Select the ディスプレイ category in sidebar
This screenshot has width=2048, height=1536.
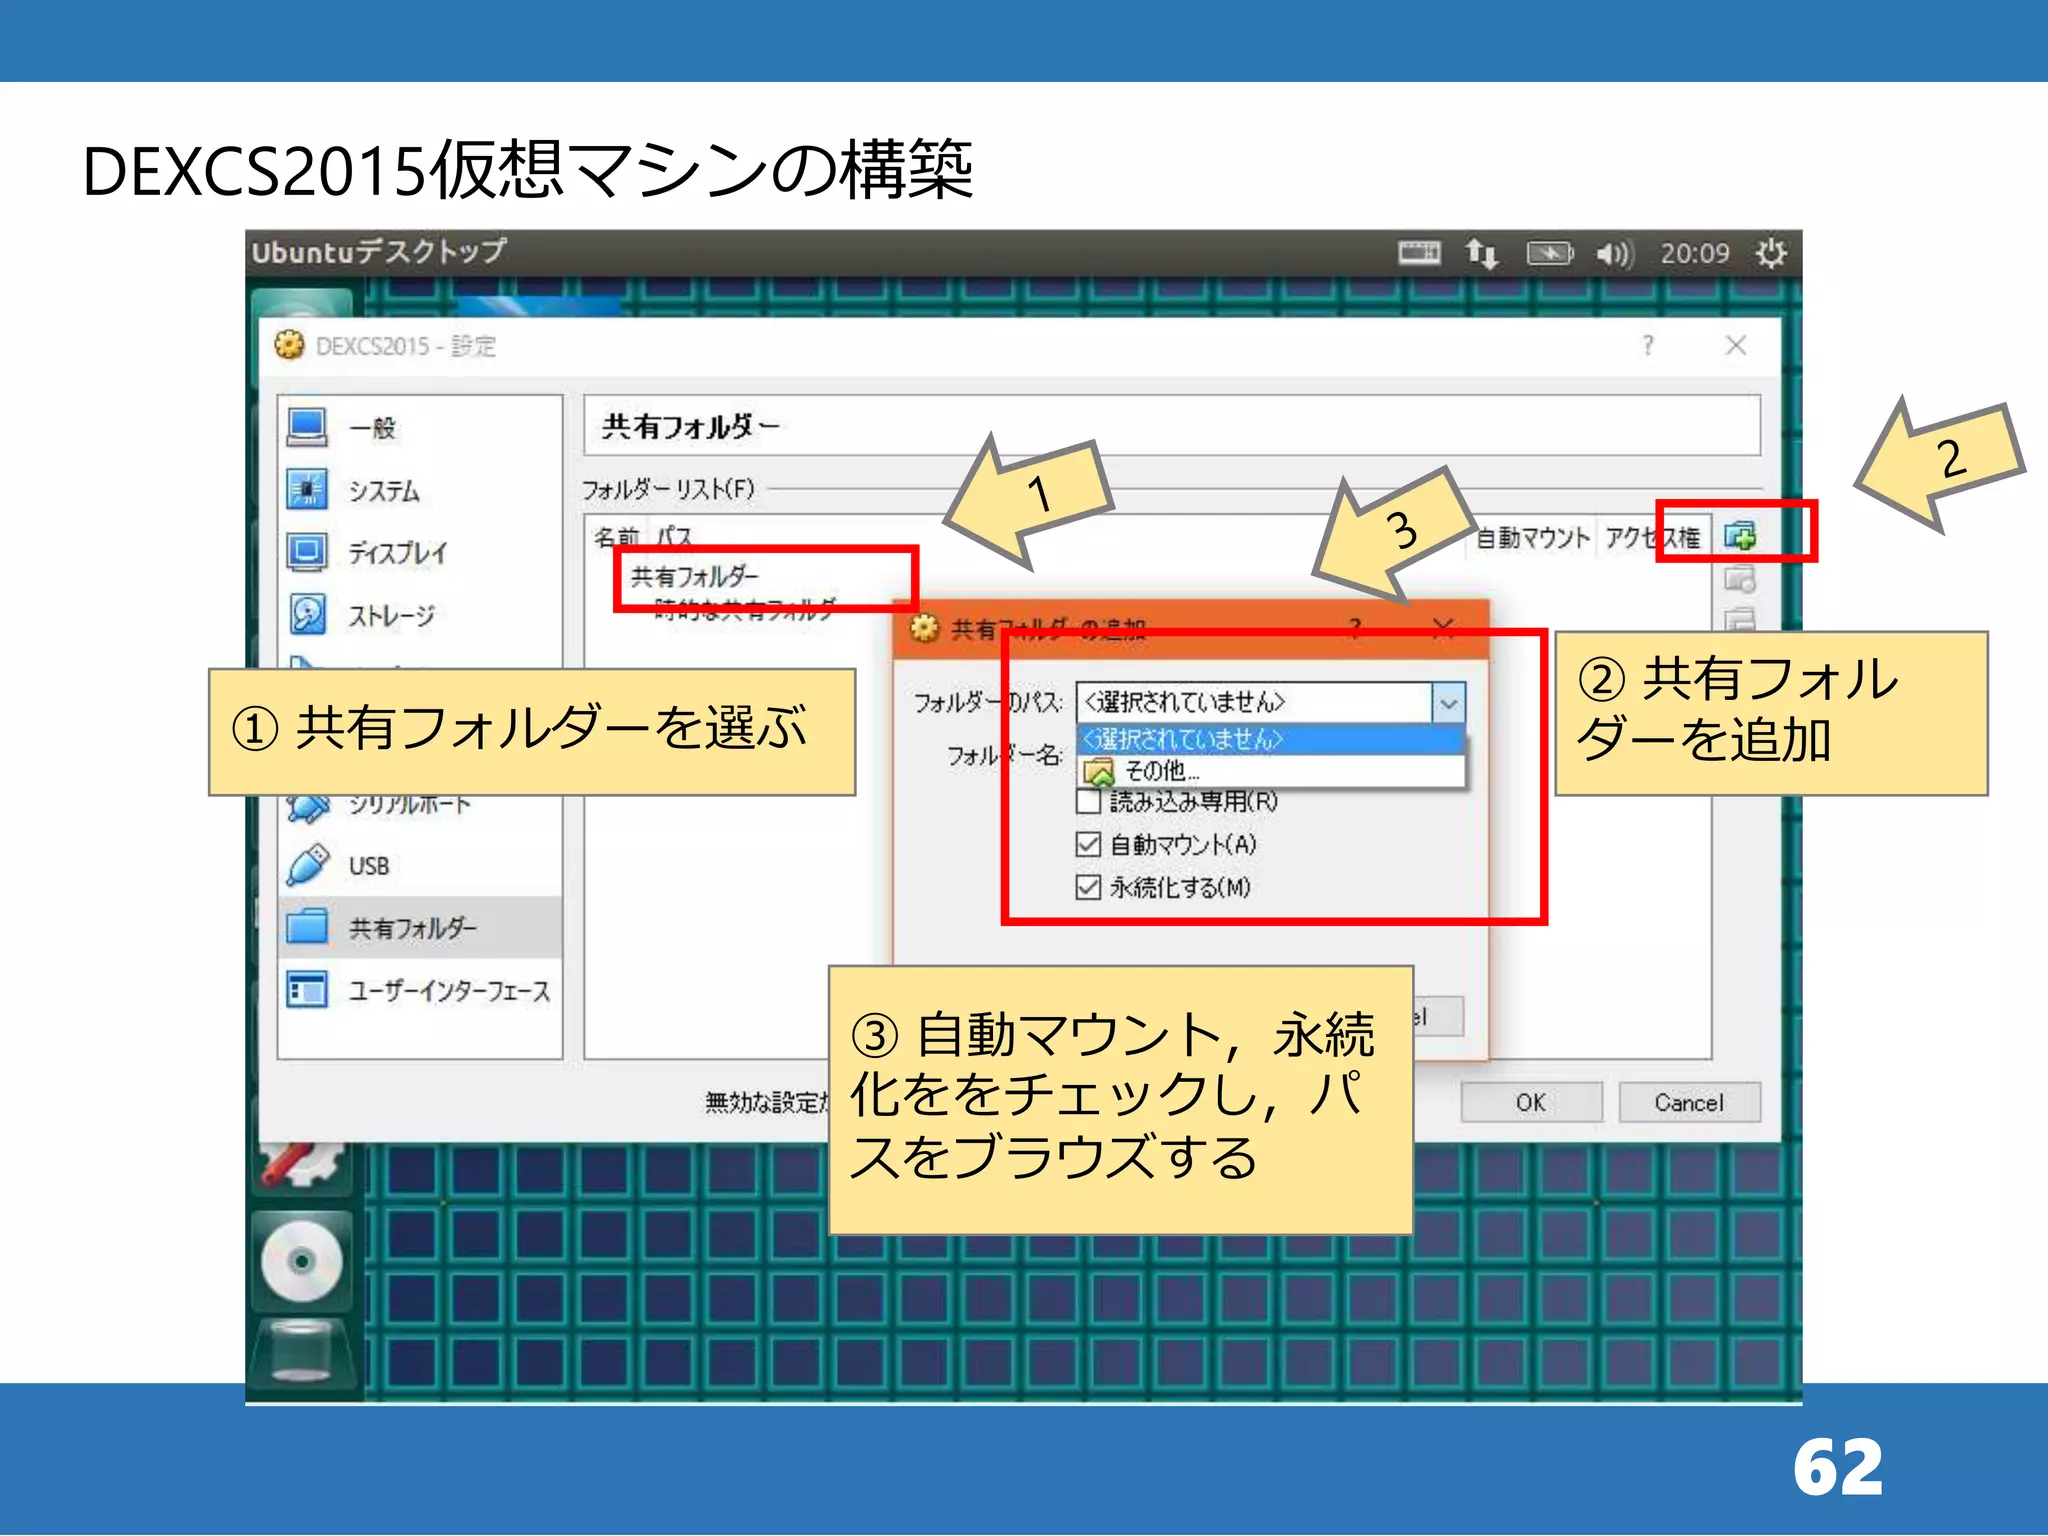[420, 552]
